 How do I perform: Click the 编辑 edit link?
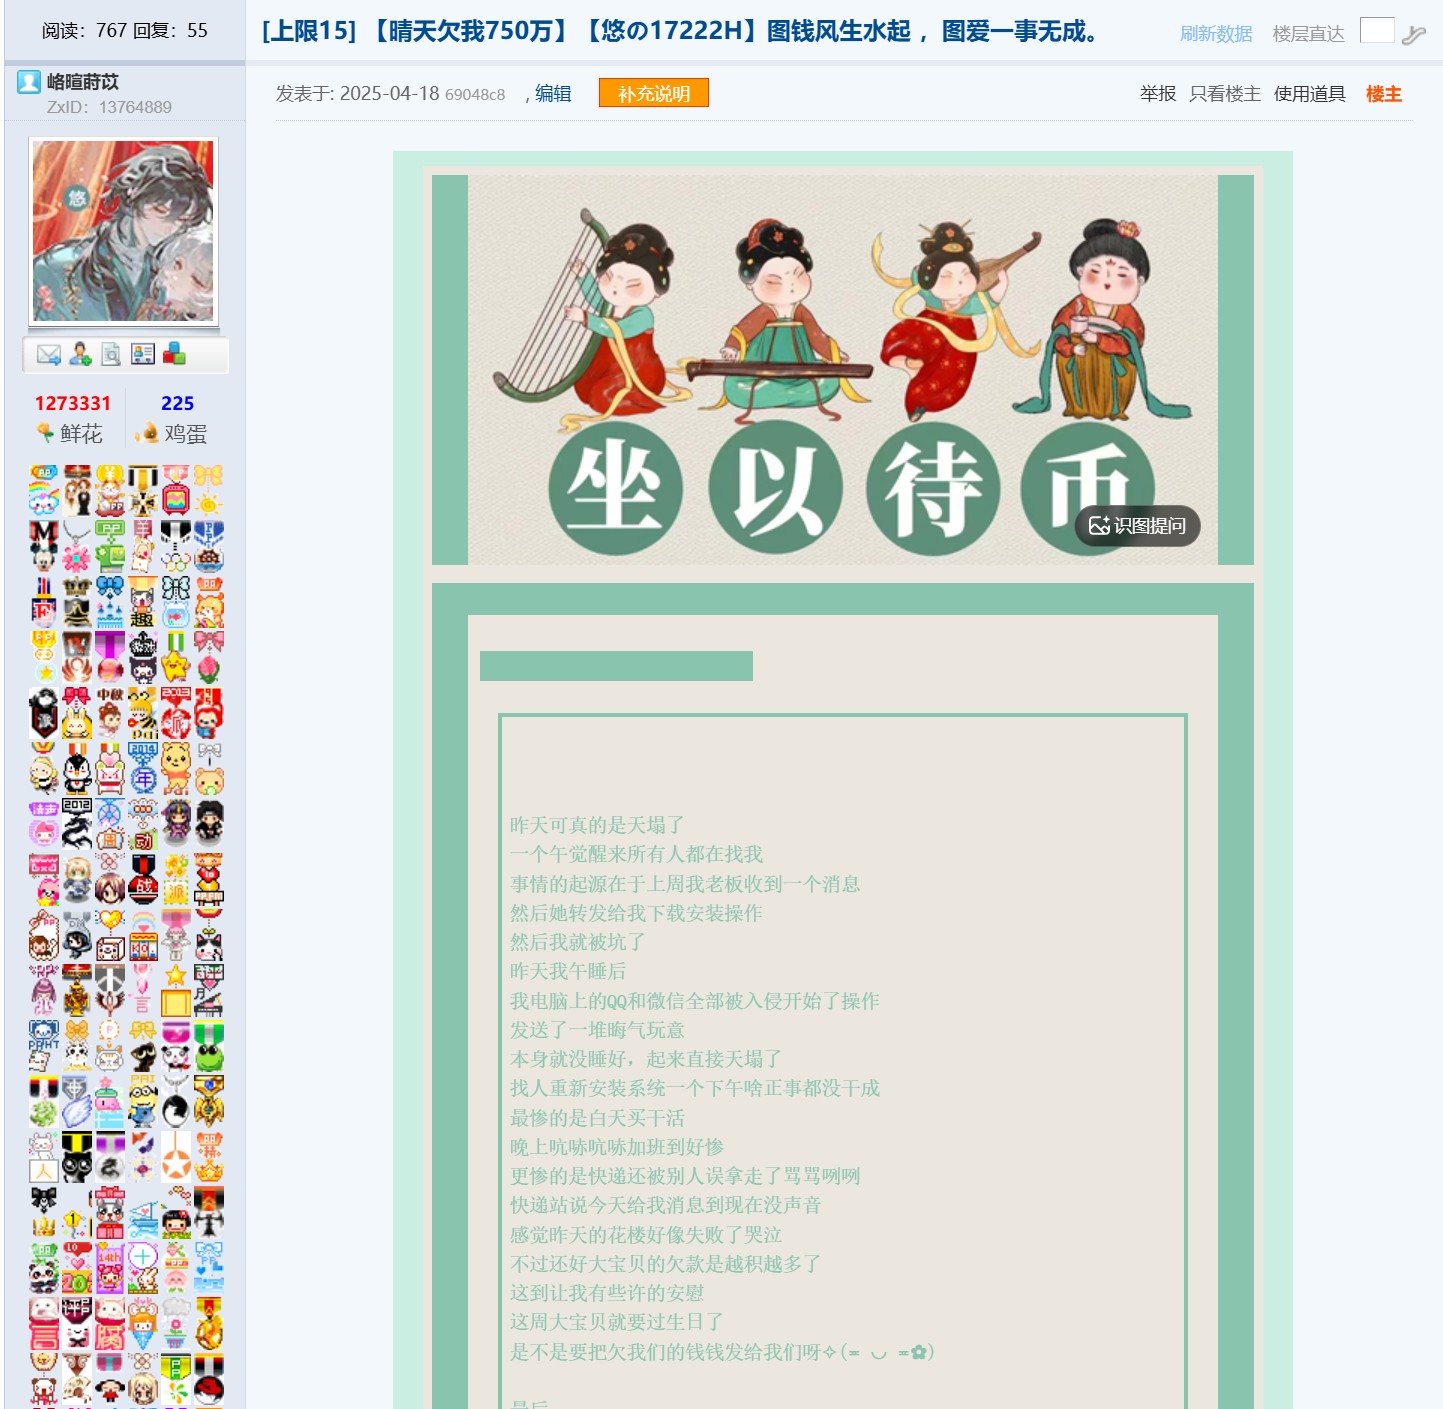553,93
